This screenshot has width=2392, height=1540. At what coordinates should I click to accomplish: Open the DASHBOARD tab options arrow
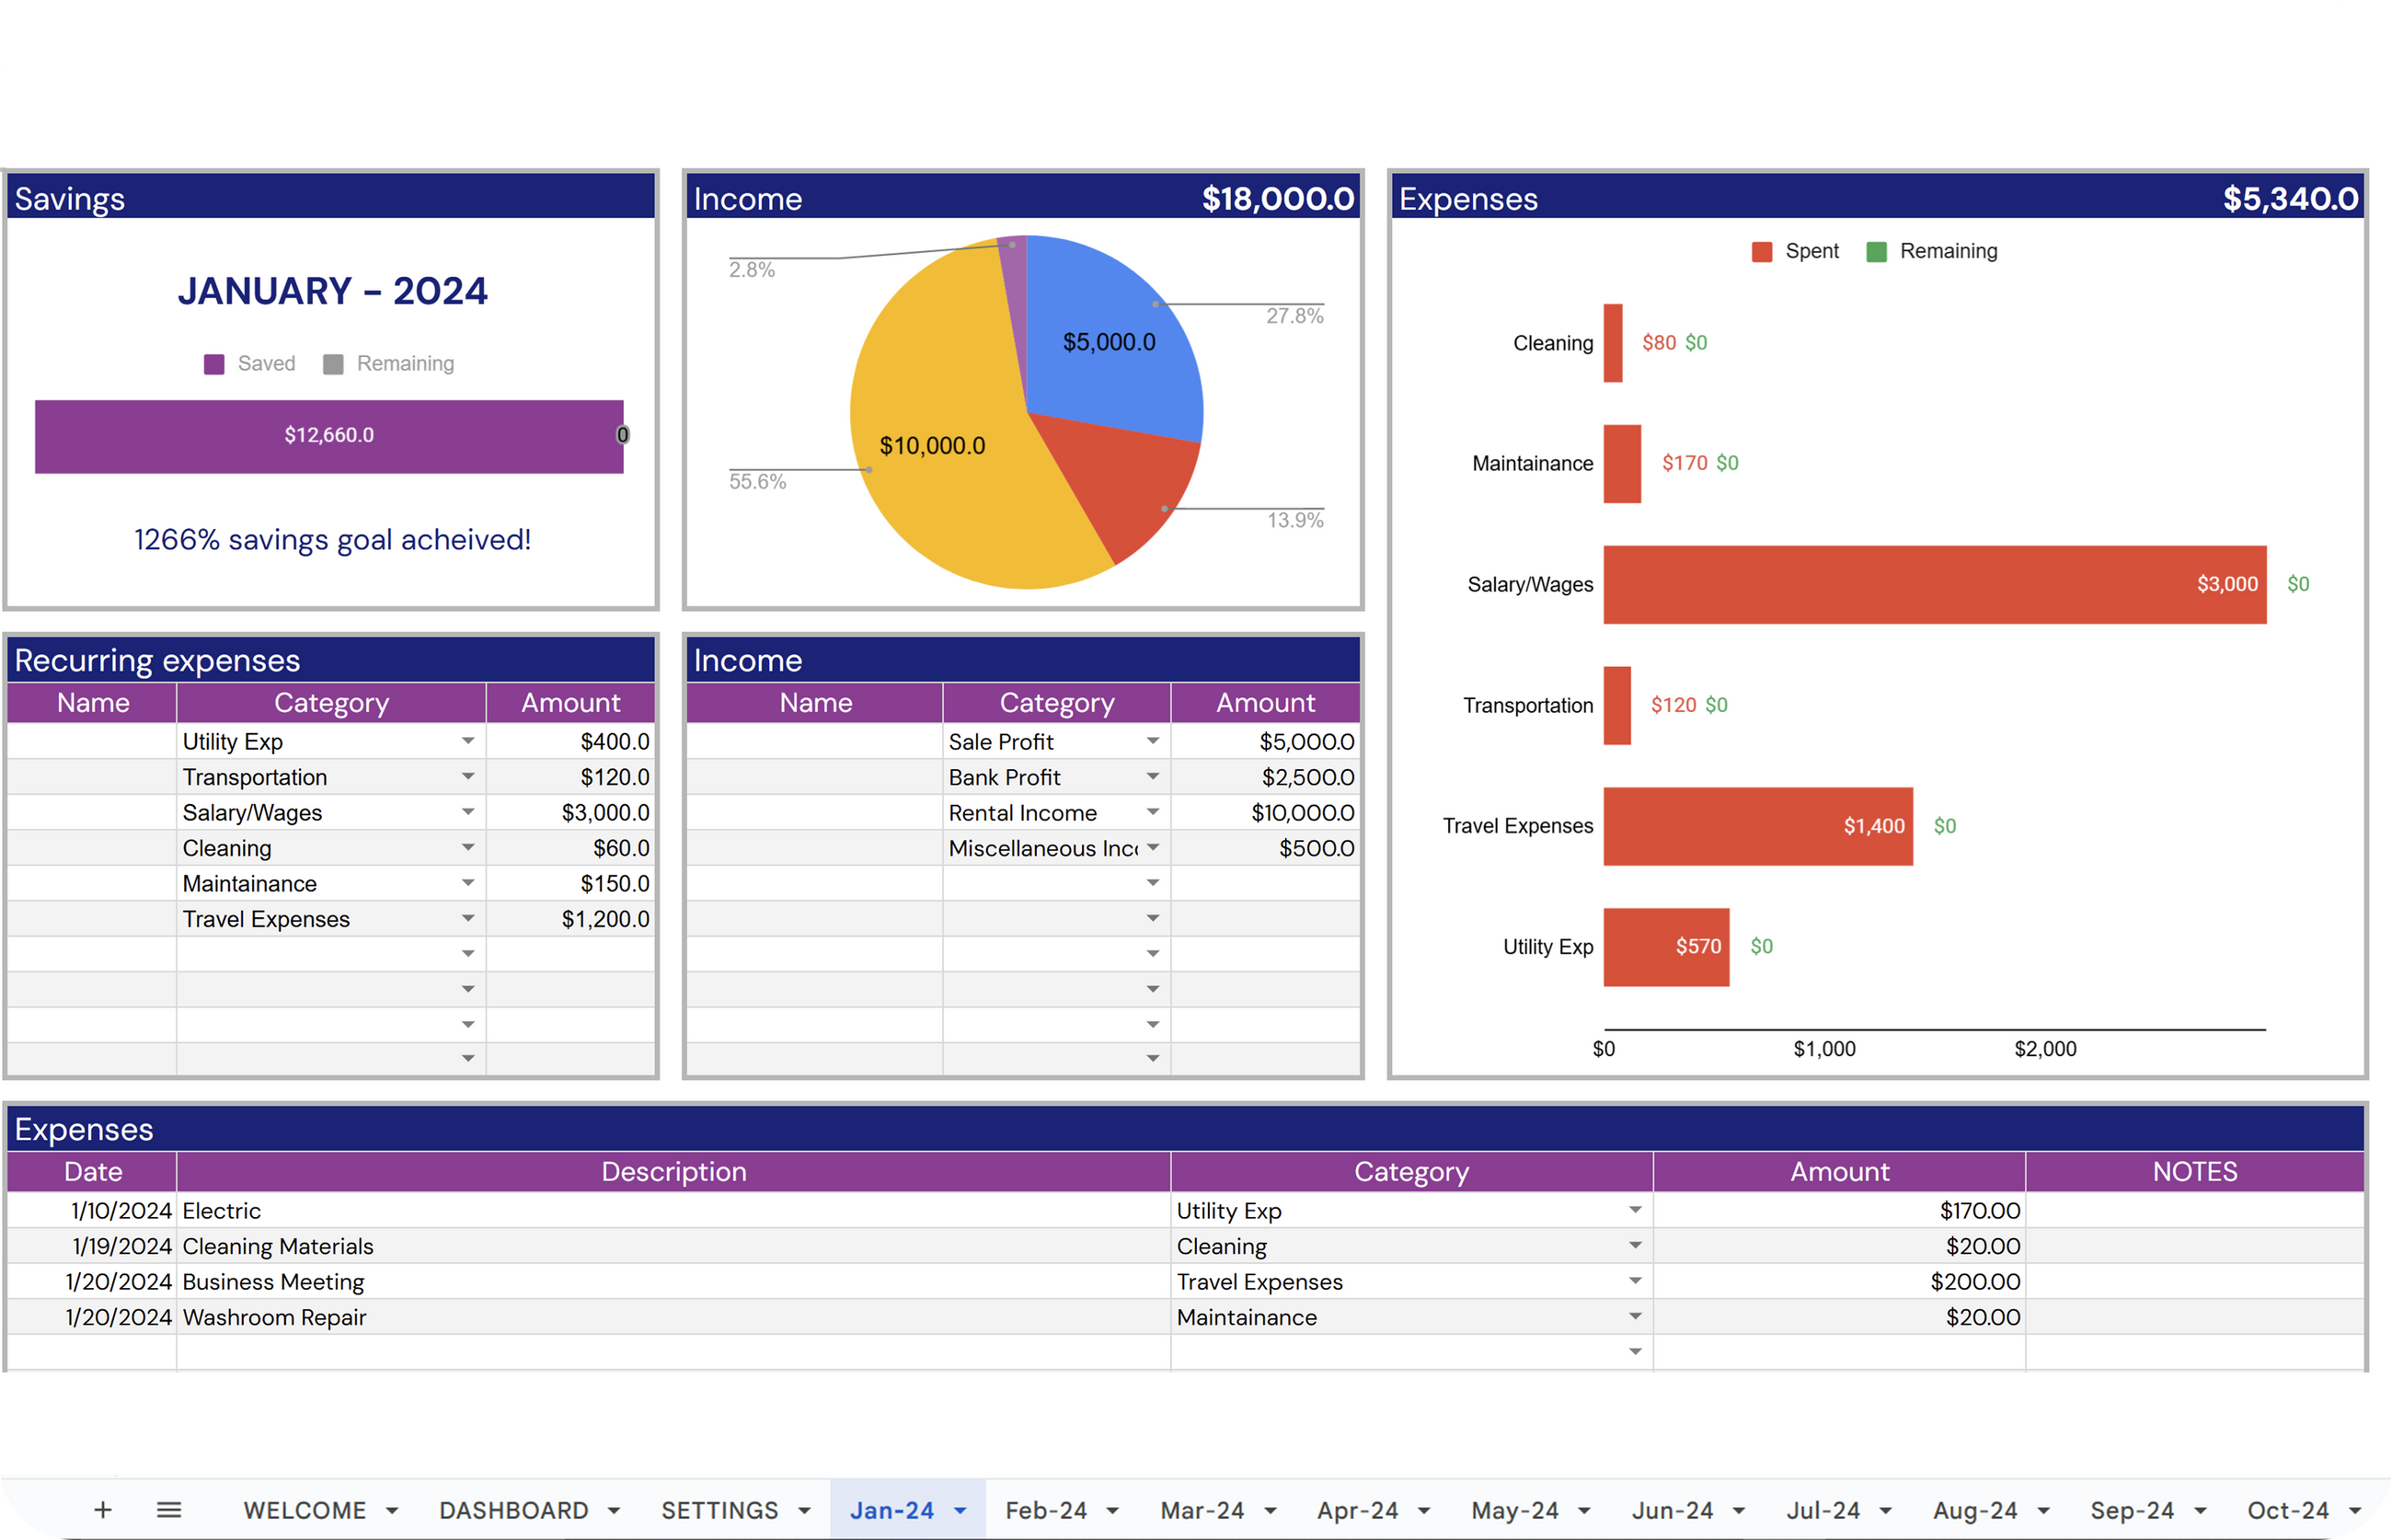click(x=614, y=1511)
